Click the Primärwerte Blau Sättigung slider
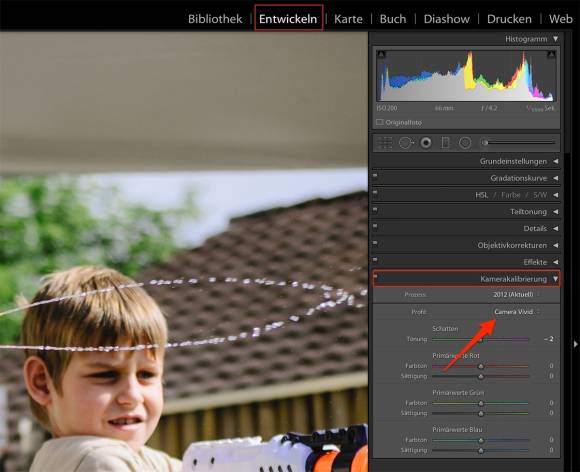 [x=480, y=450]
